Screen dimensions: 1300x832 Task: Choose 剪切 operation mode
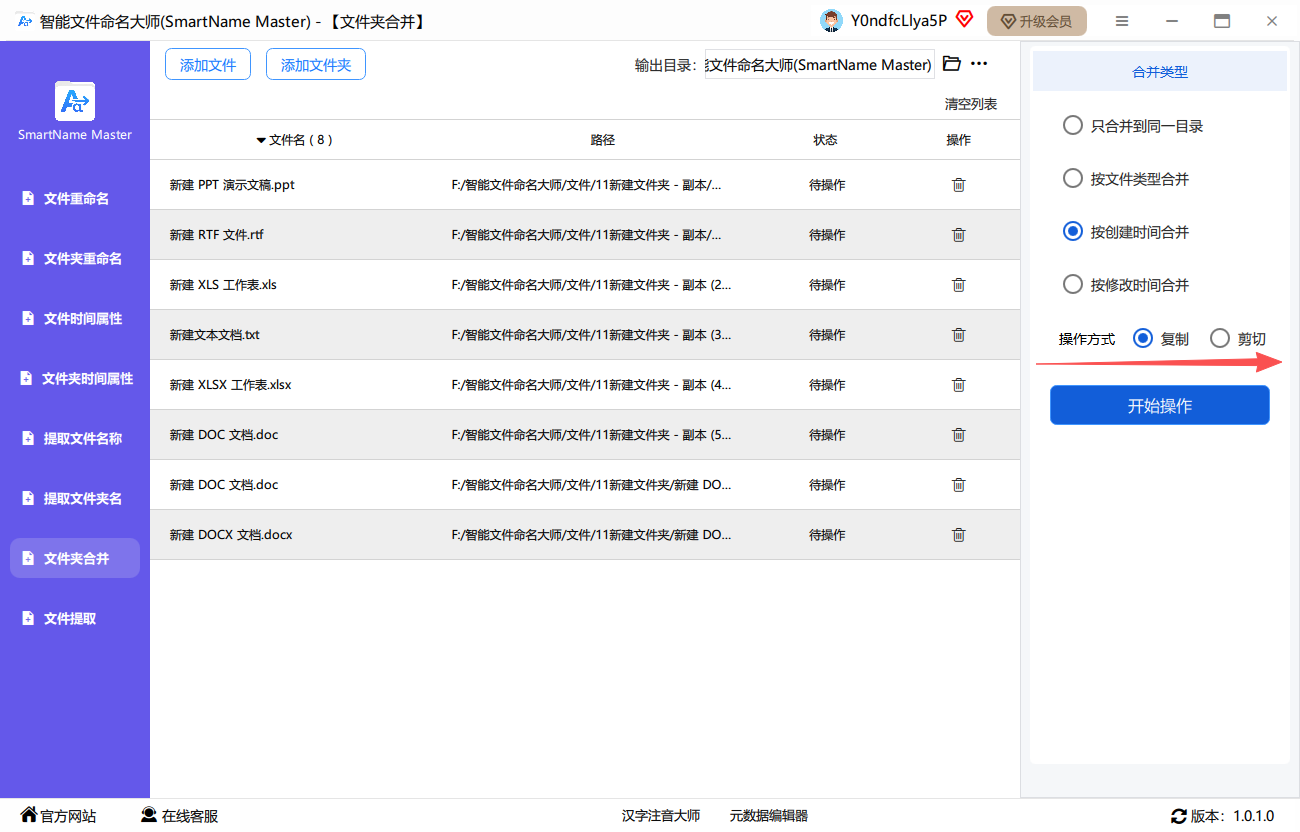coord(1220,339)
